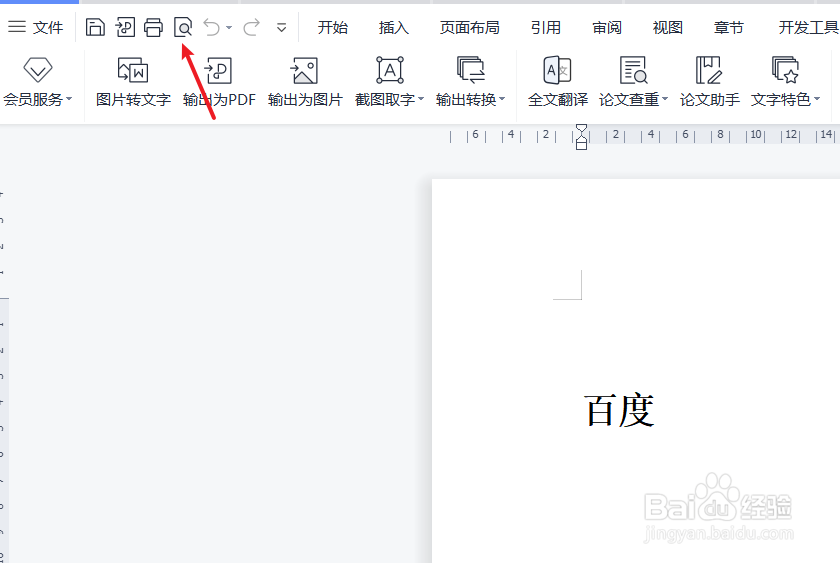Viewport: 840px width, 563px height.
Task: Expand the 截图取字 dropdown arrow
Action: (x=421, y=99)
